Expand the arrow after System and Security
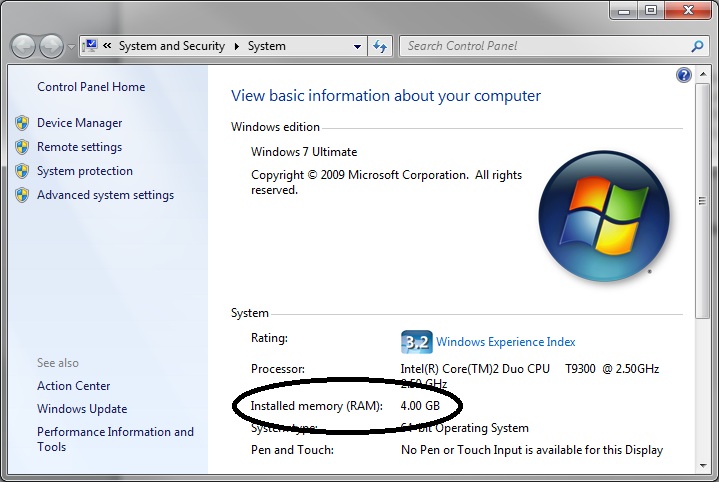 (x=237, y=46)
